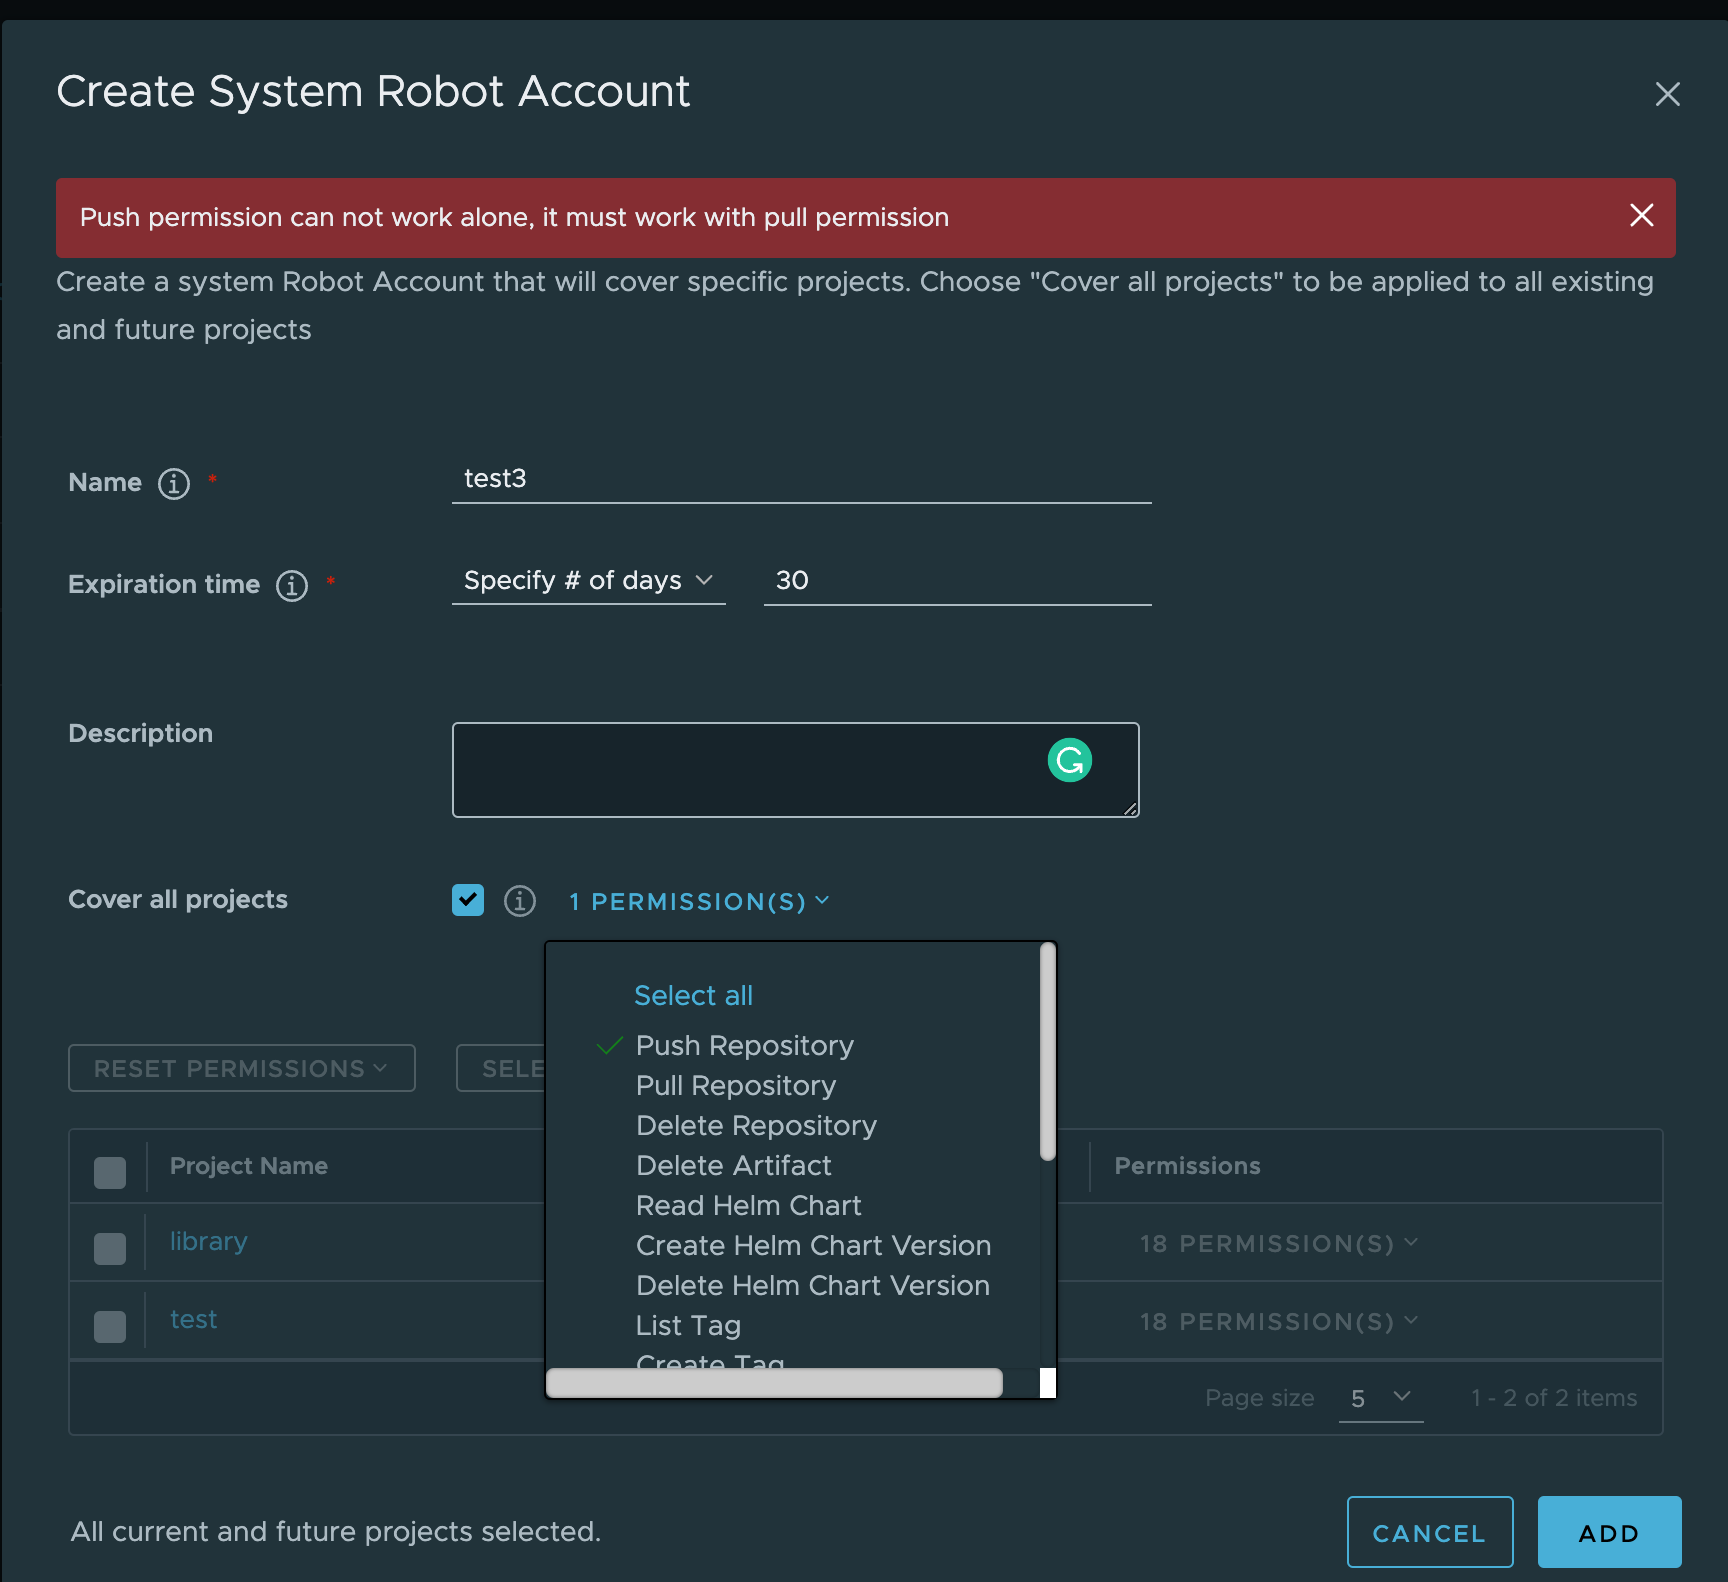Viewport: 1728px width, 1582px height.
Task: Choose Select all in permissions list
Action: click(x=693, y=996)
